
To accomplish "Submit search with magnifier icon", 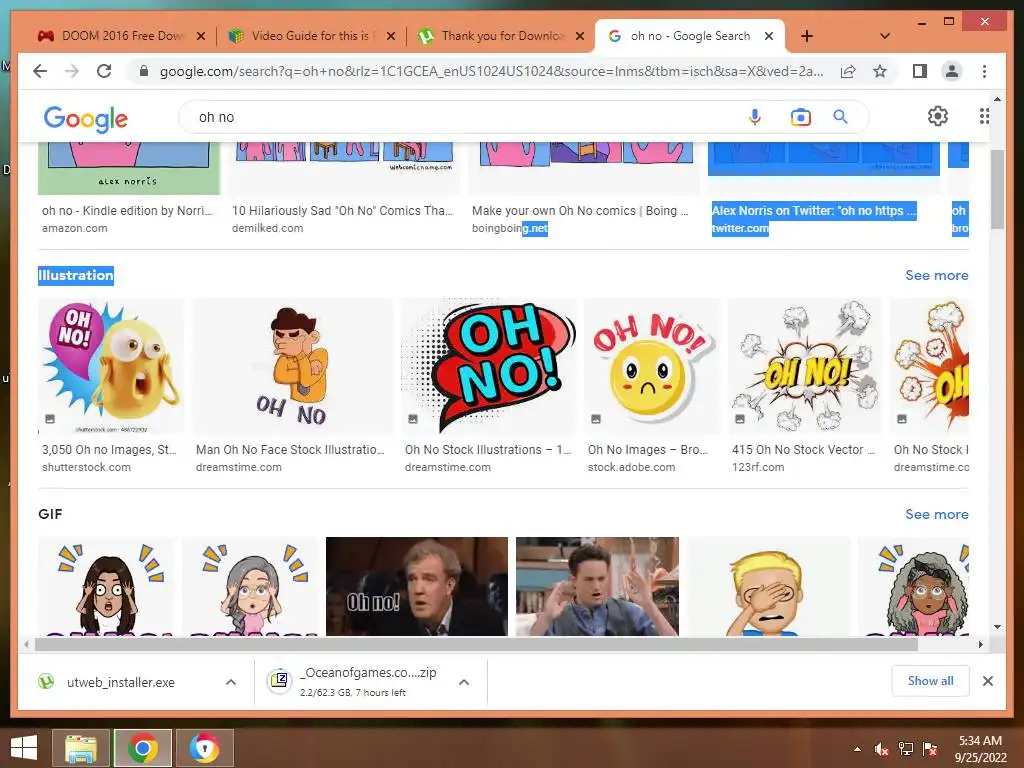I will 840,117.
